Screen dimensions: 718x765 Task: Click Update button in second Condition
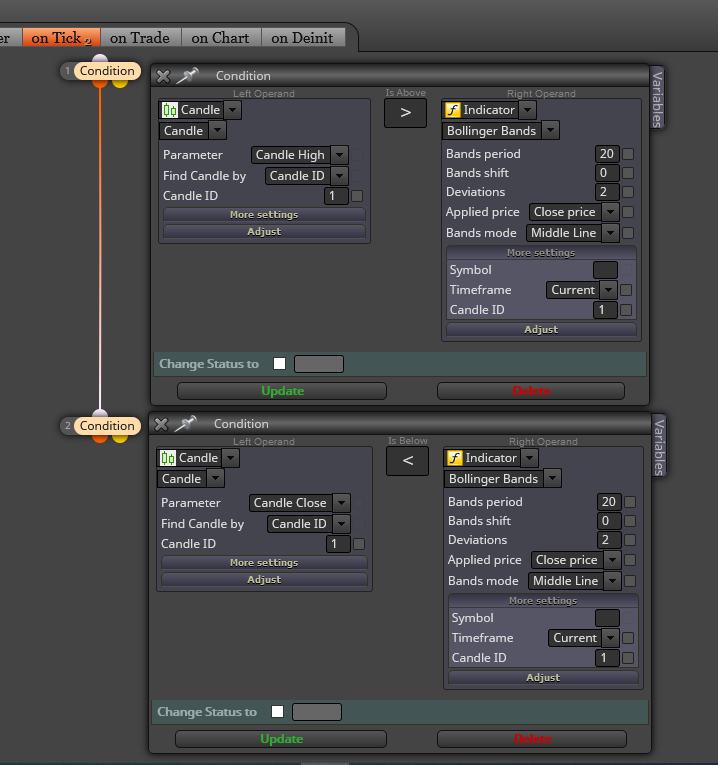point(281,739)
